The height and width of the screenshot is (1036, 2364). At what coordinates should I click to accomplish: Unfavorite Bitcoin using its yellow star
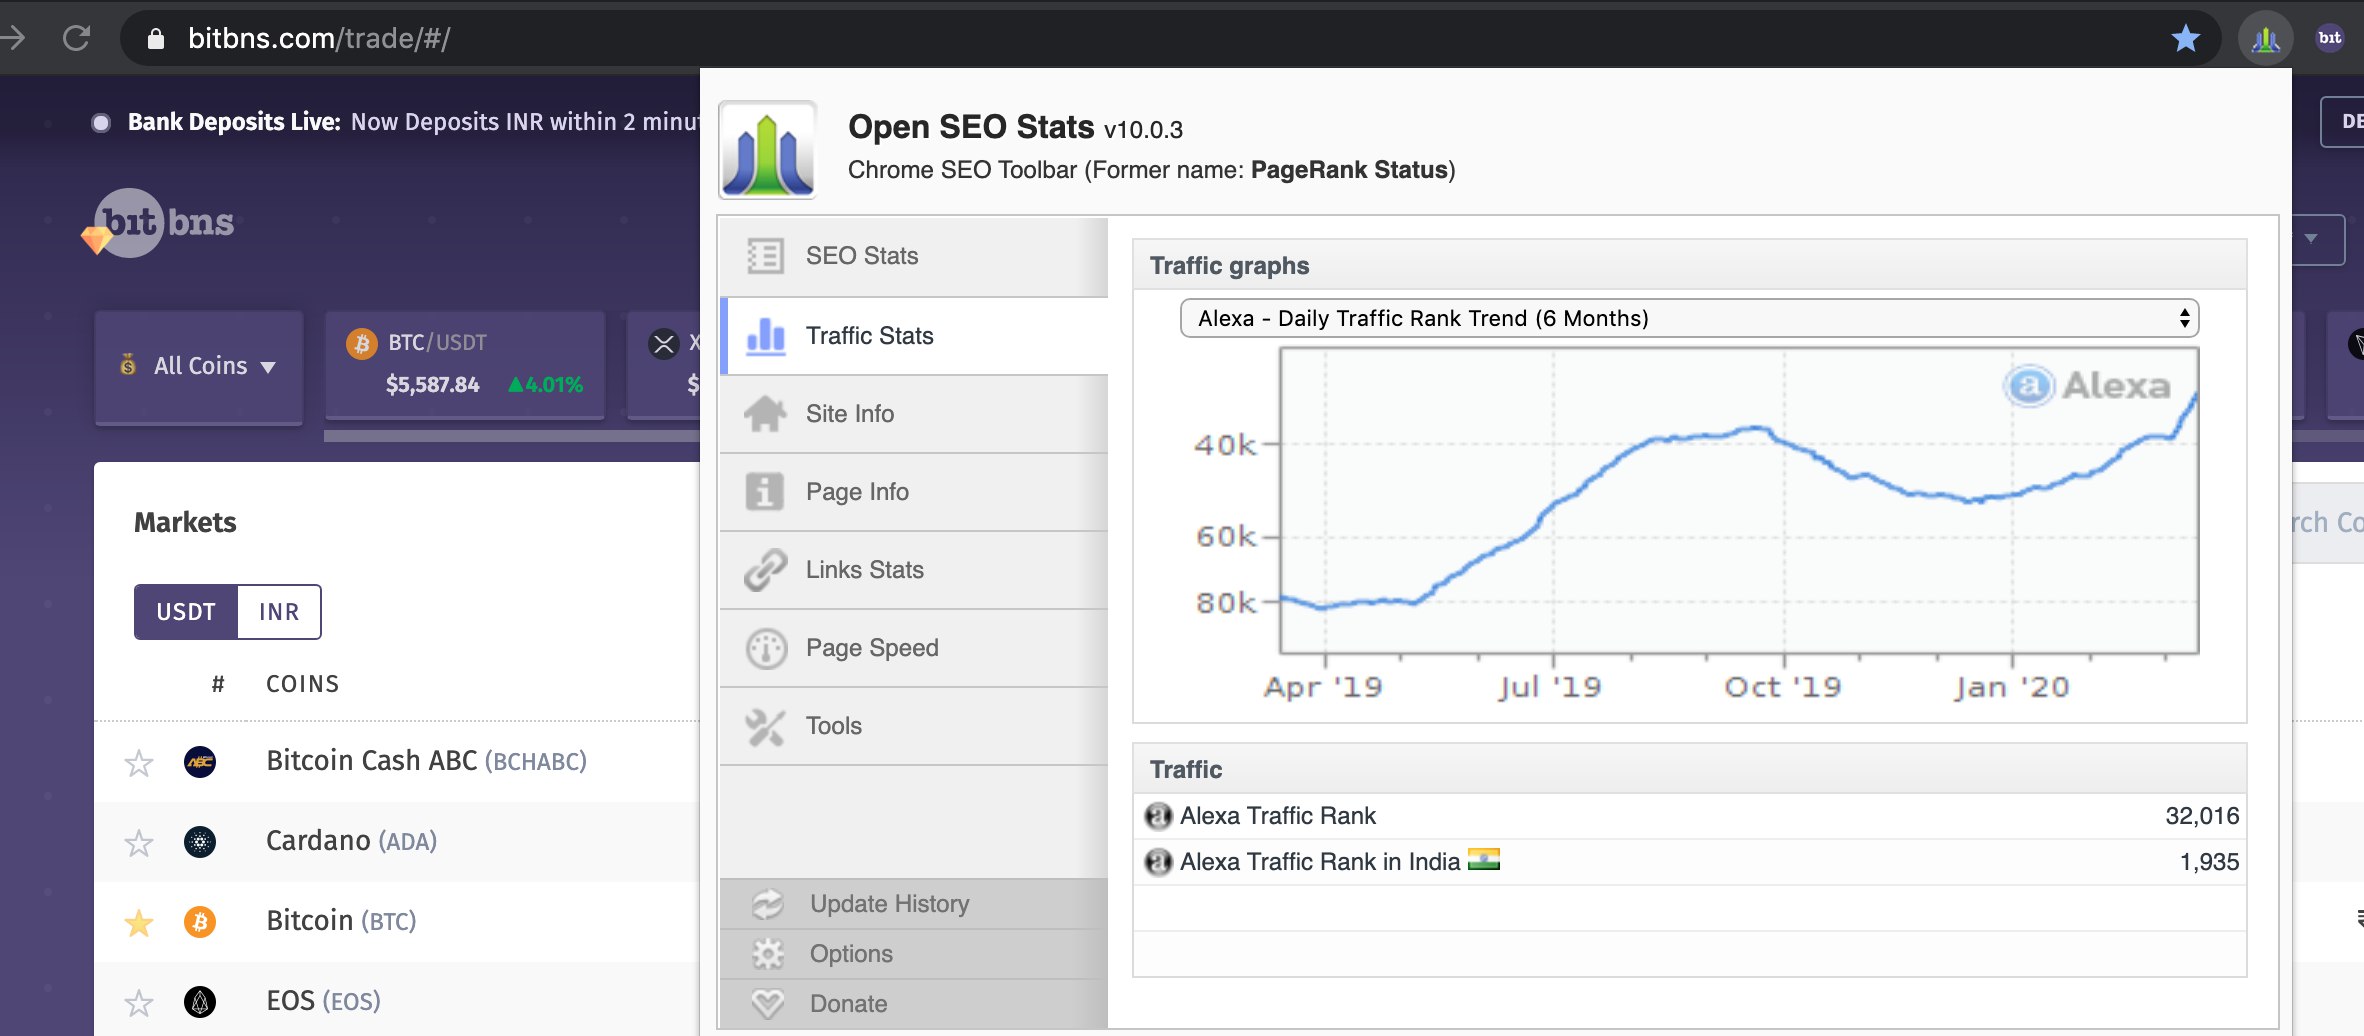pyautogui.click(x=139, y=923)
